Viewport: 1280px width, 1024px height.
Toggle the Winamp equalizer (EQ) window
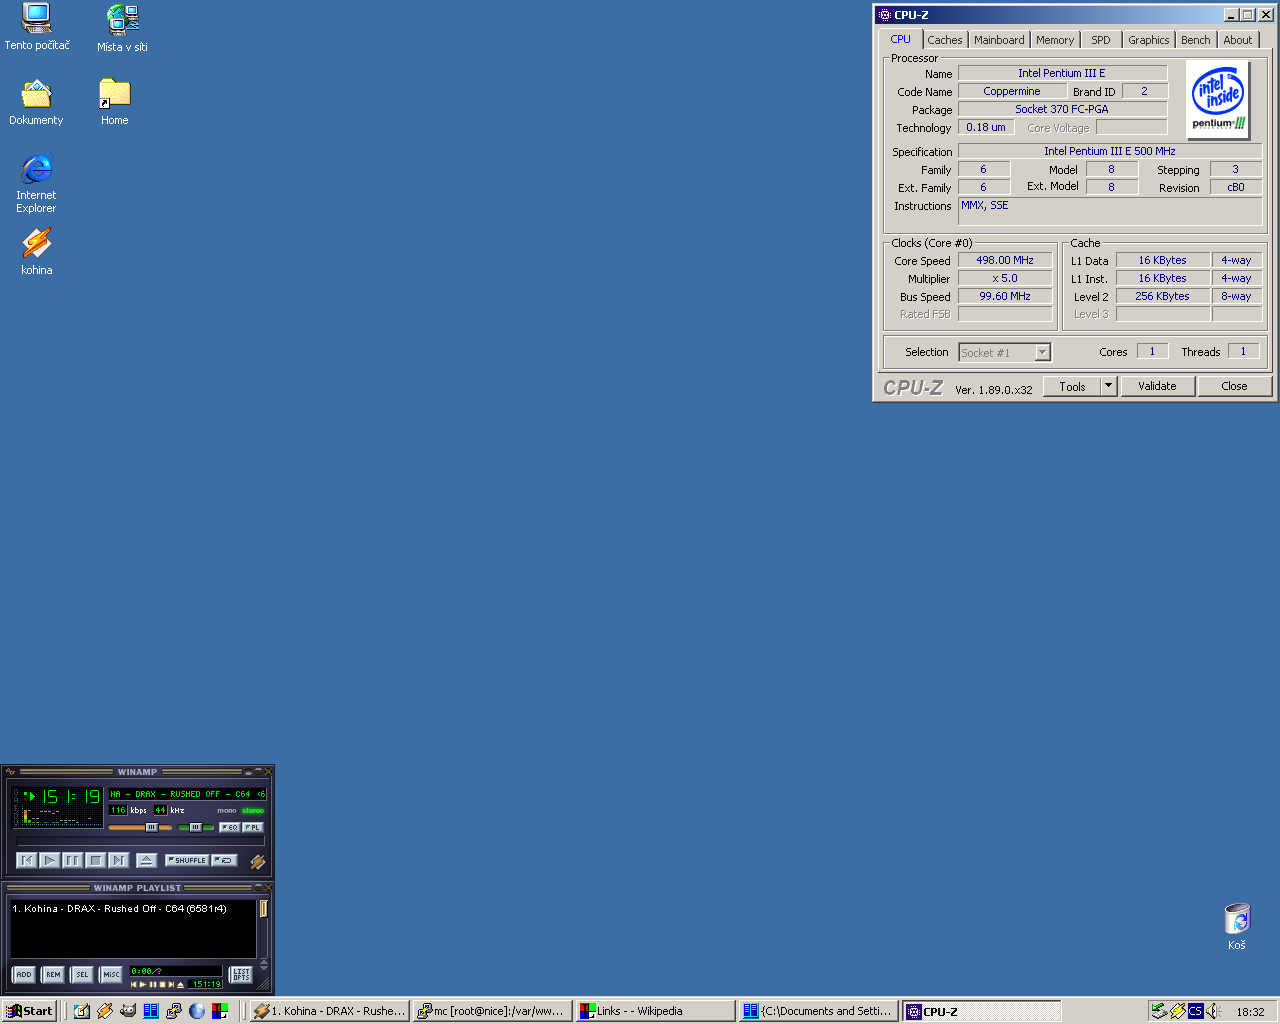click(229, 827)
